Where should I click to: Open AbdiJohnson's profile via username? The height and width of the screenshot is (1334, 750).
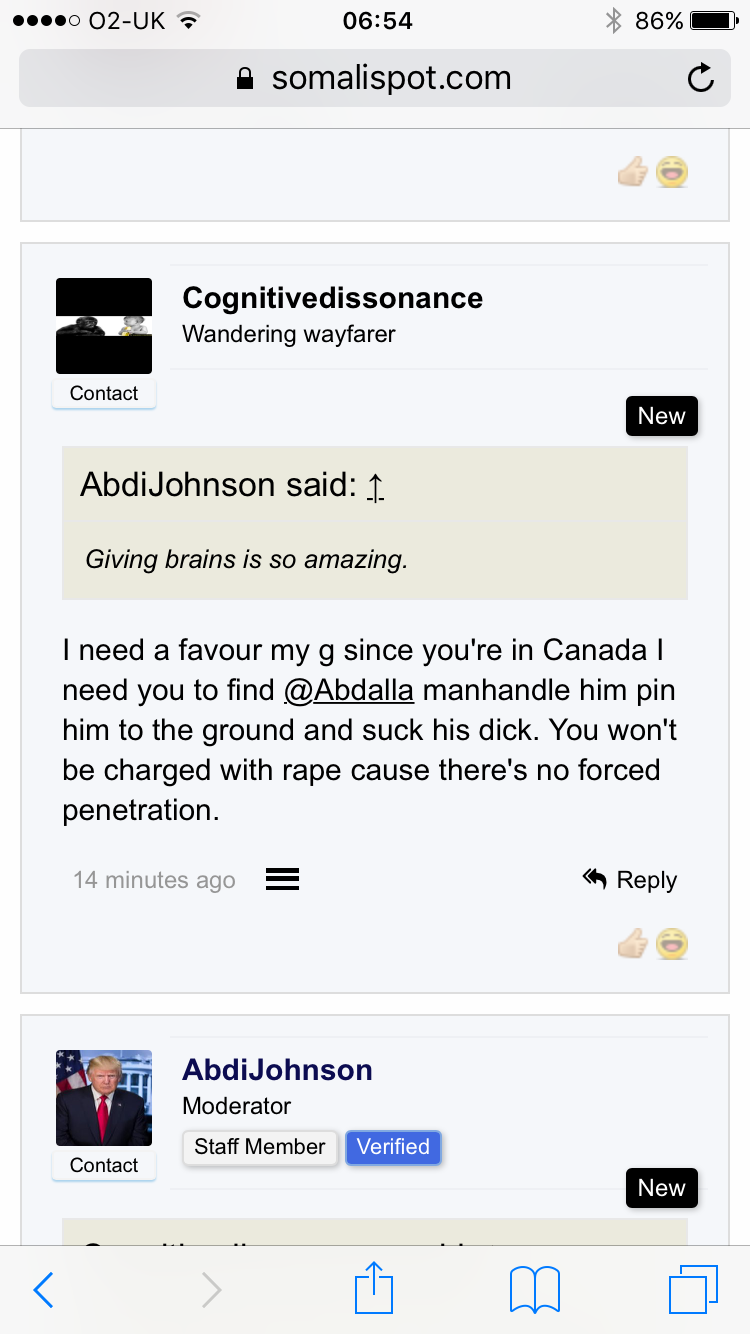[277, 1070]
